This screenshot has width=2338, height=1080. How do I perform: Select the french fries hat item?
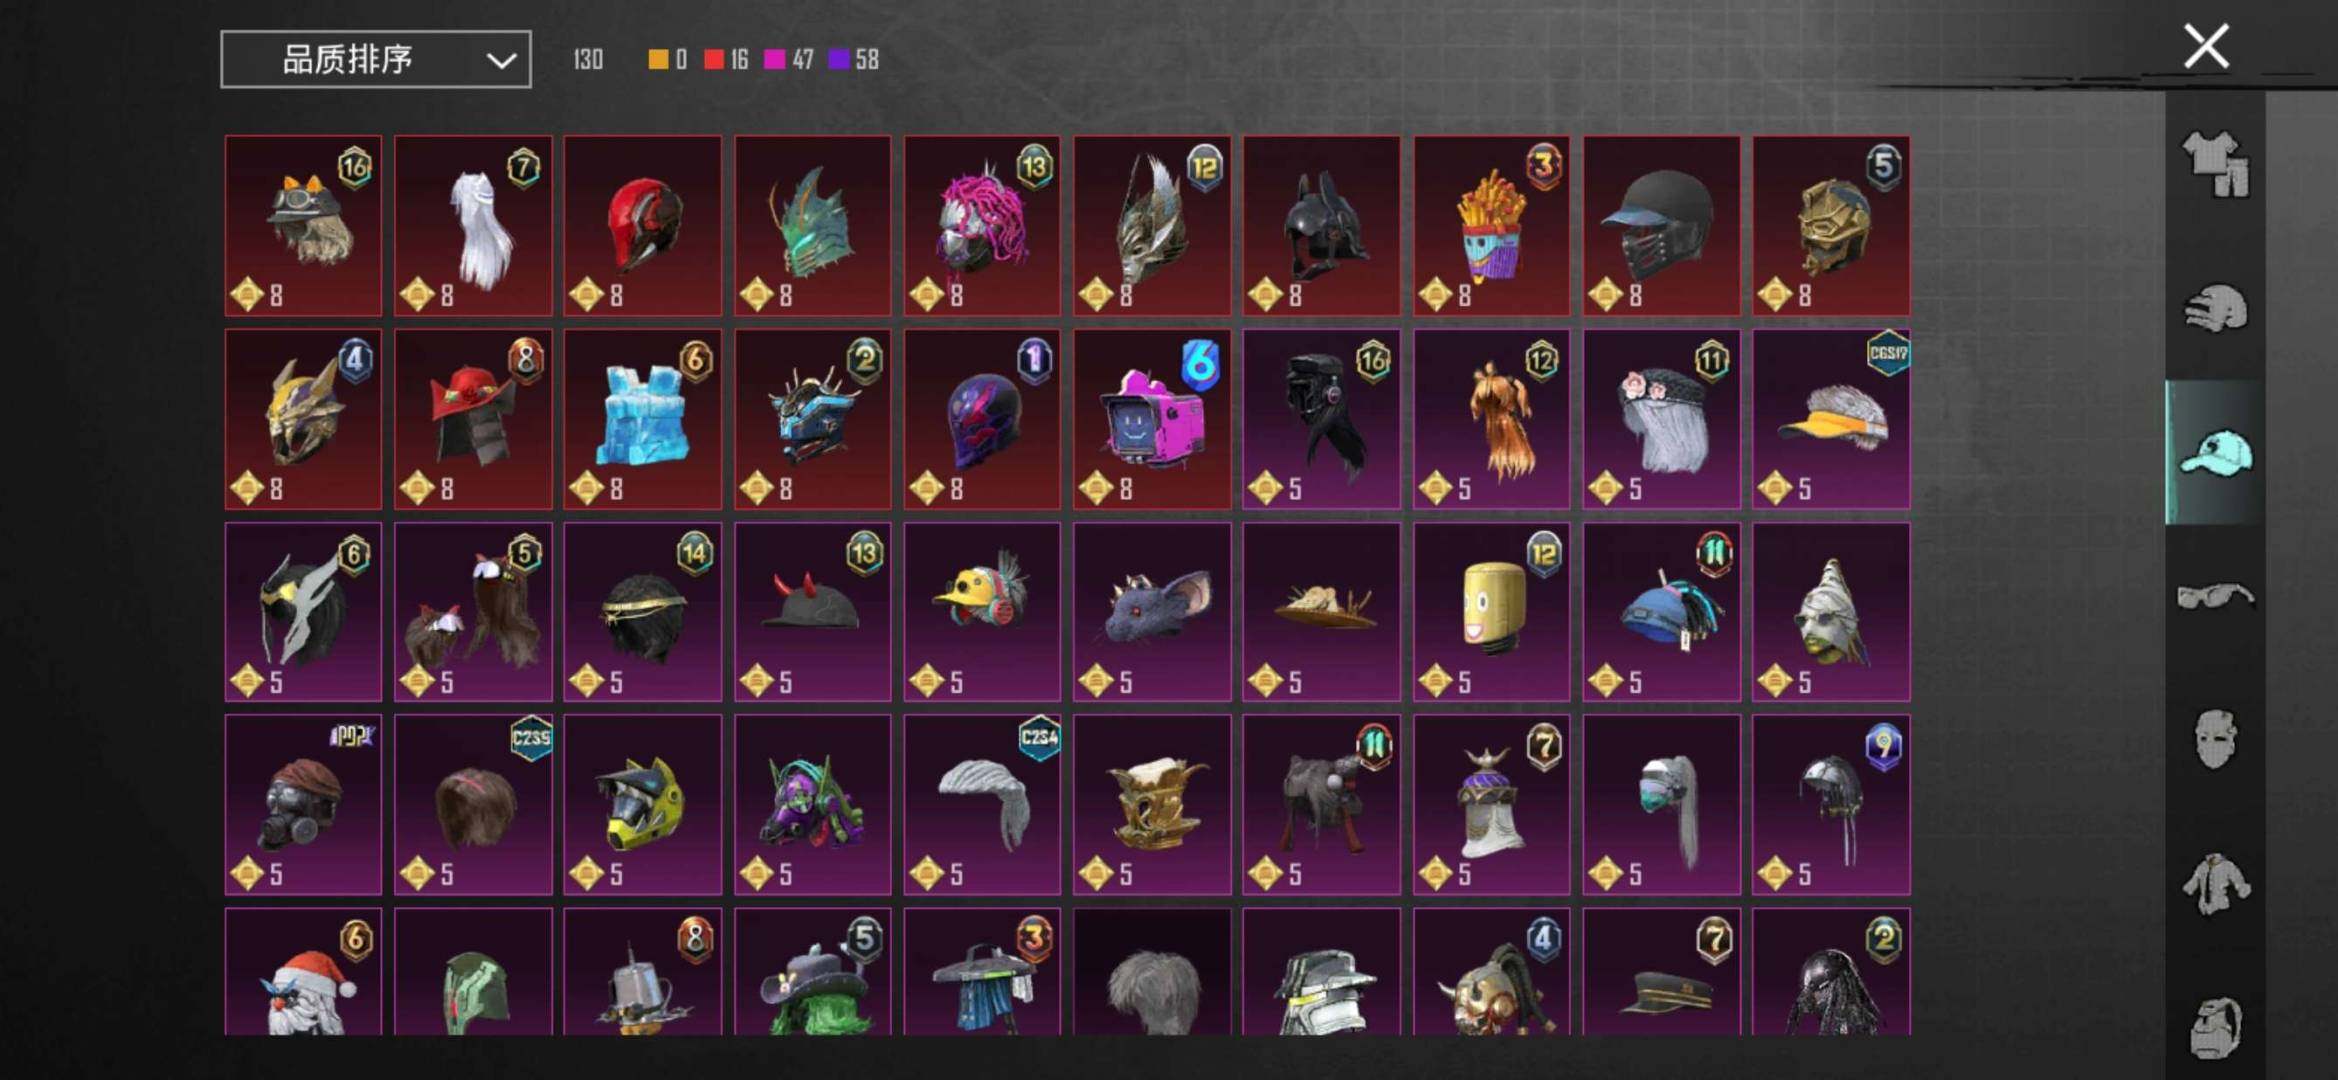(x=1491, y=226)
